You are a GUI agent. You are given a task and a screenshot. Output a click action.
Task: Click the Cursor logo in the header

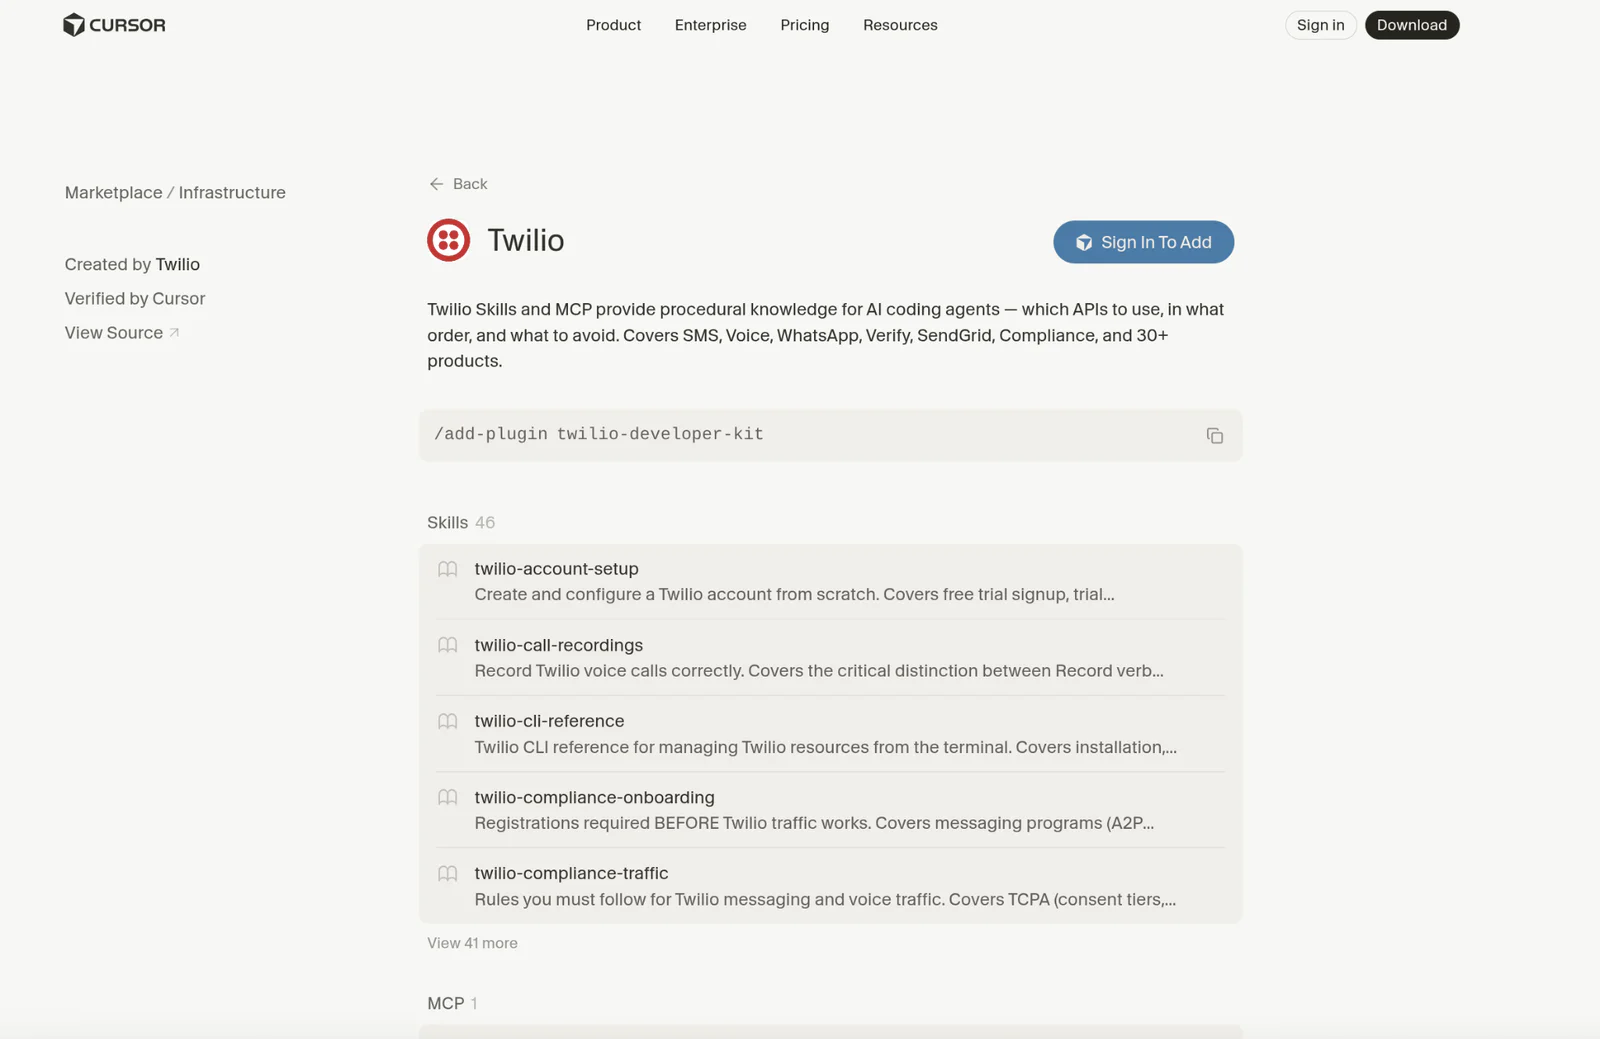point(114,25)
